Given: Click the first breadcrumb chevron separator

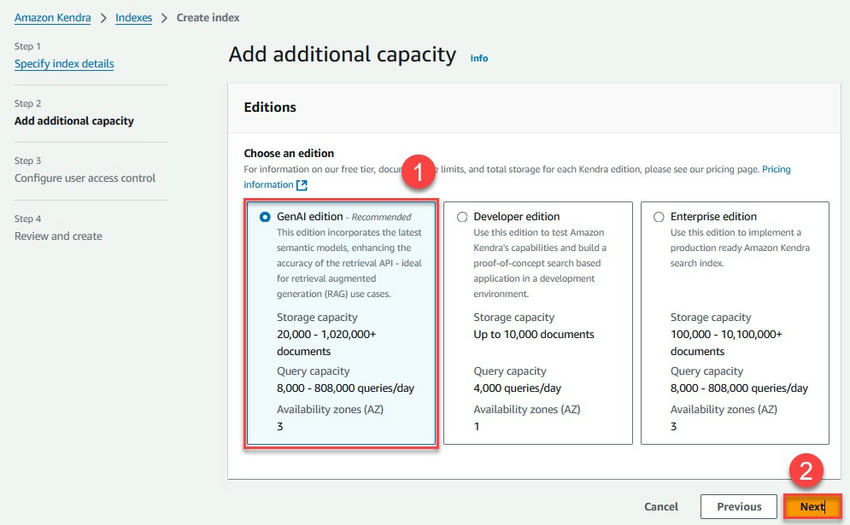Looking at the screenshot, I should click(103, 18).
